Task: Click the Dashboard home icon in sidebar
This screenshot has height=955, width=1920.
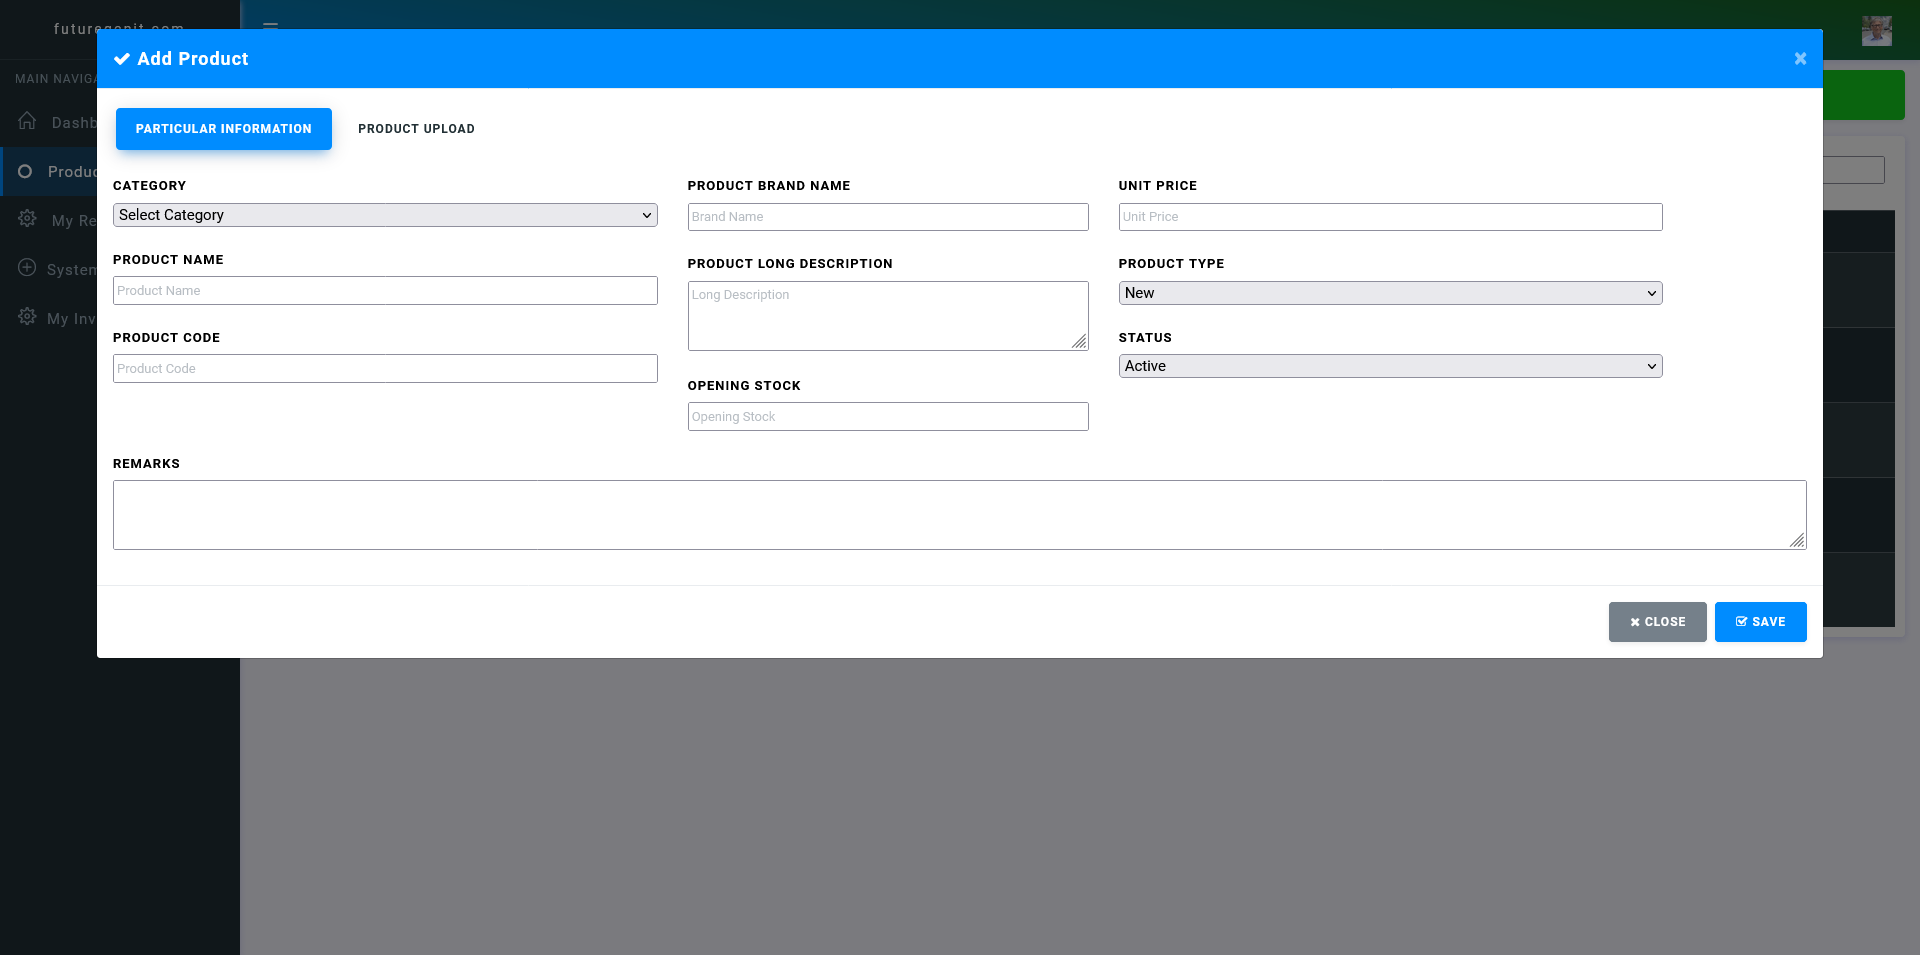Action: (27, 121)
